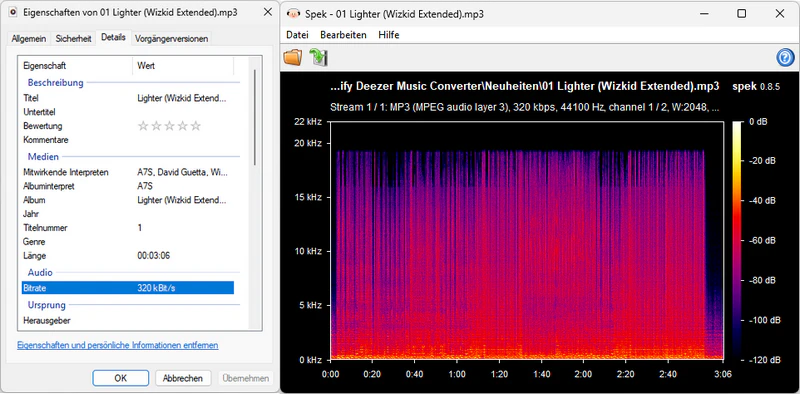800x394 pixels.
Task: Set rating with the third star
Action: click(x=169, y=126)
